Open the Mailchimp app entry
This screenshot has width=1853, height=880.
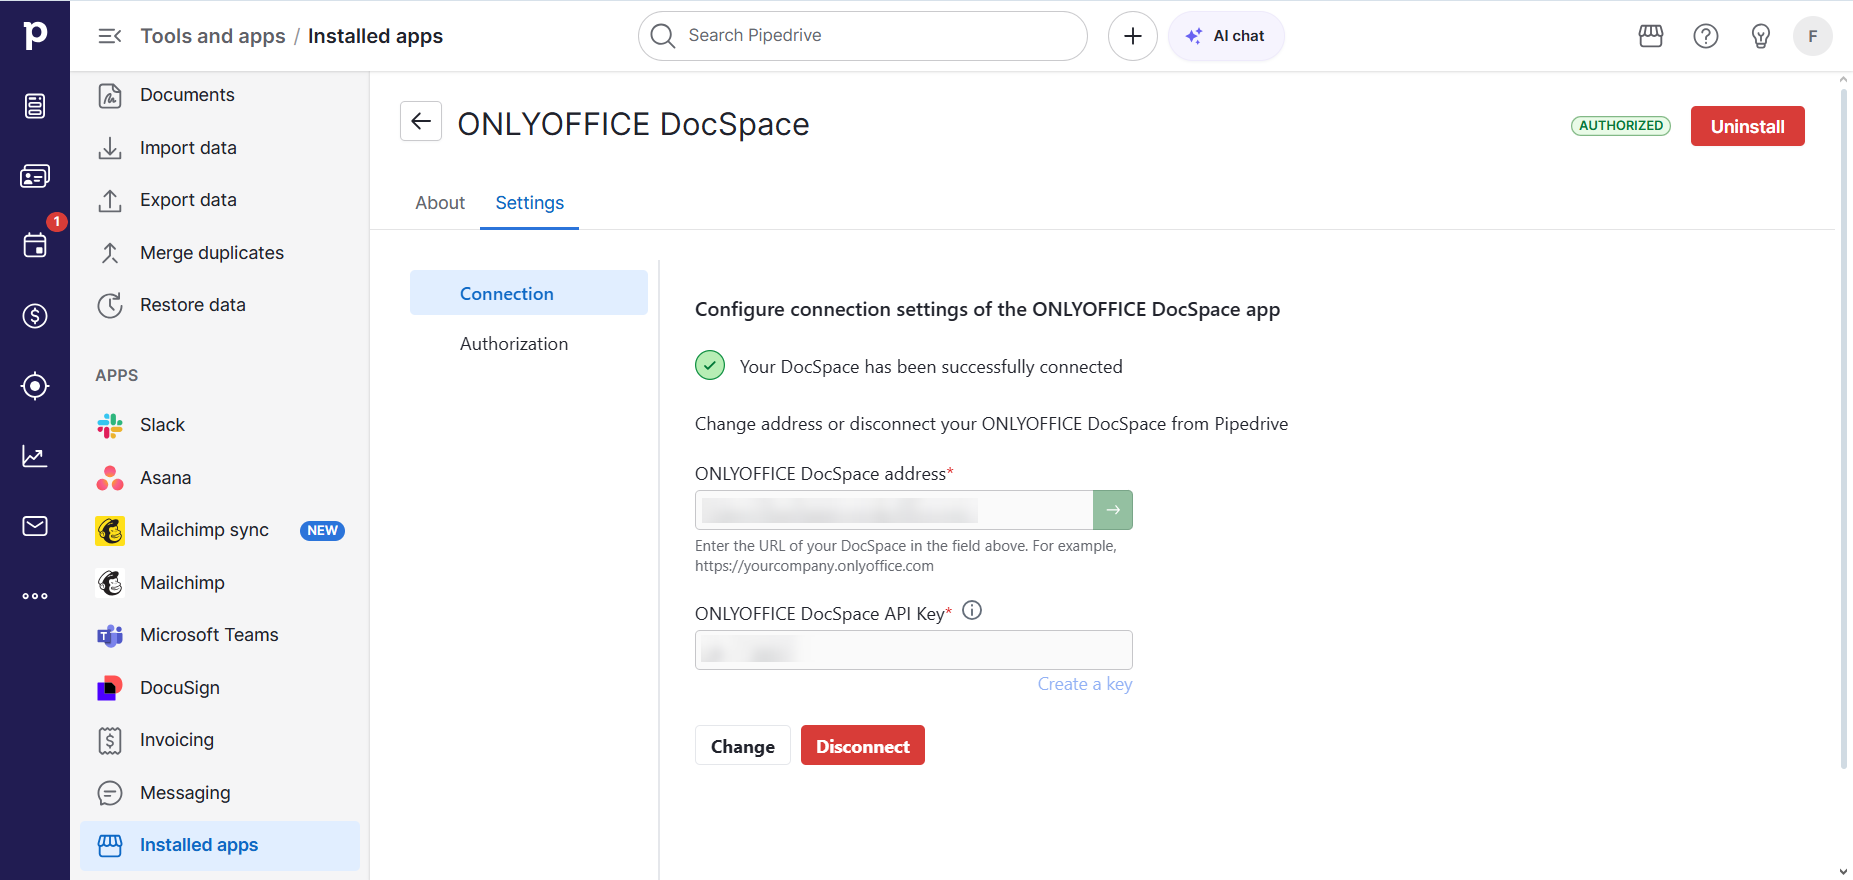[x=220, y=583]
